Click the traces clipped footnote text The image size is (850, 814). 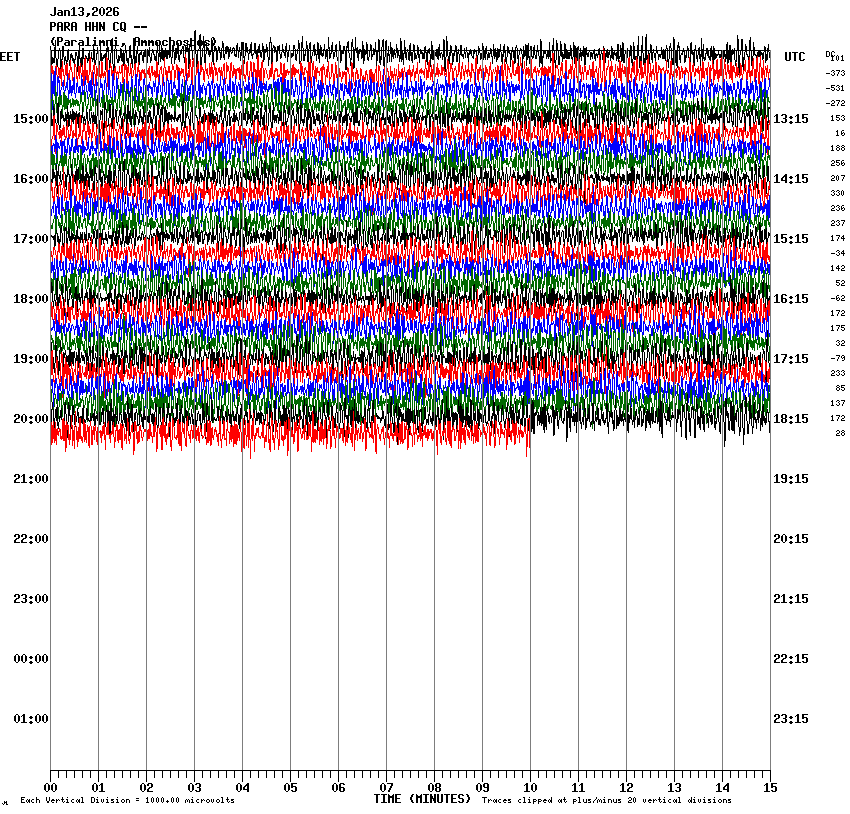[606, 801]
